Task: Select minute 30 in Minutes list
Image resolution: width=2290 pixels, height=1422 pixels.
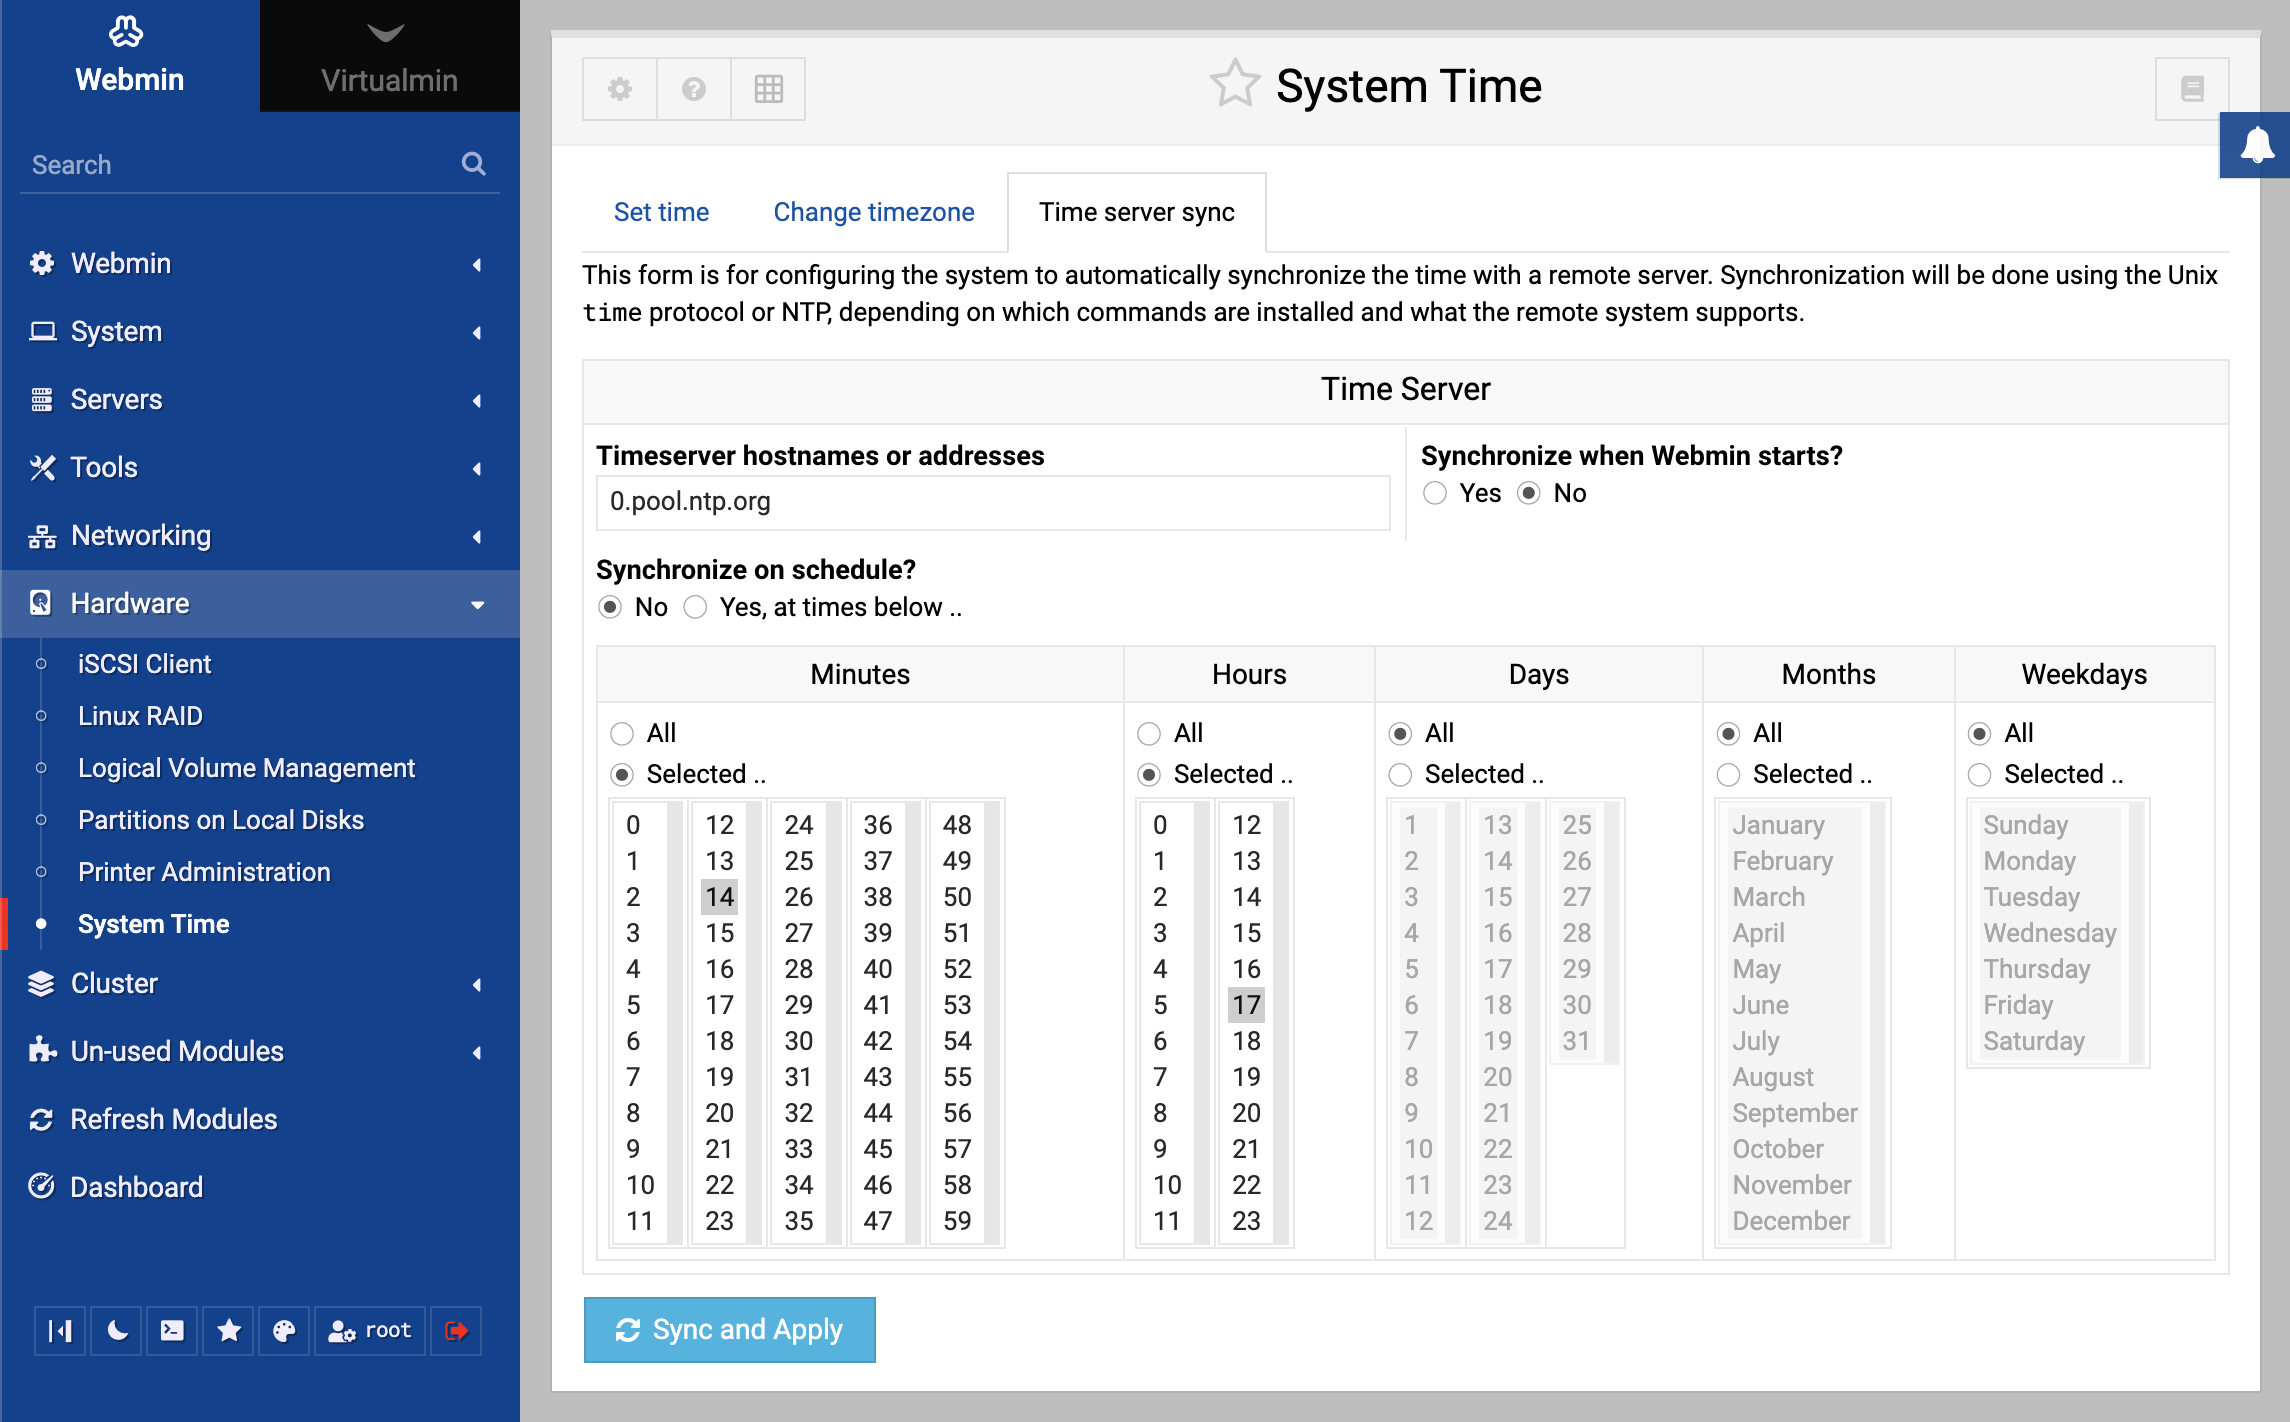Action: (799, 1041)
